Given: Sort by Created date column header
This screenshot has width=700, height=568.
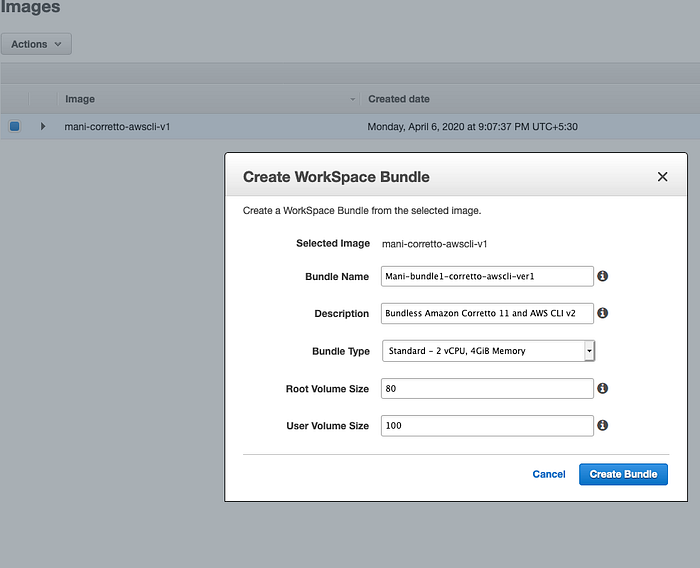Looking at the screenshot, I should coord(399,99).
